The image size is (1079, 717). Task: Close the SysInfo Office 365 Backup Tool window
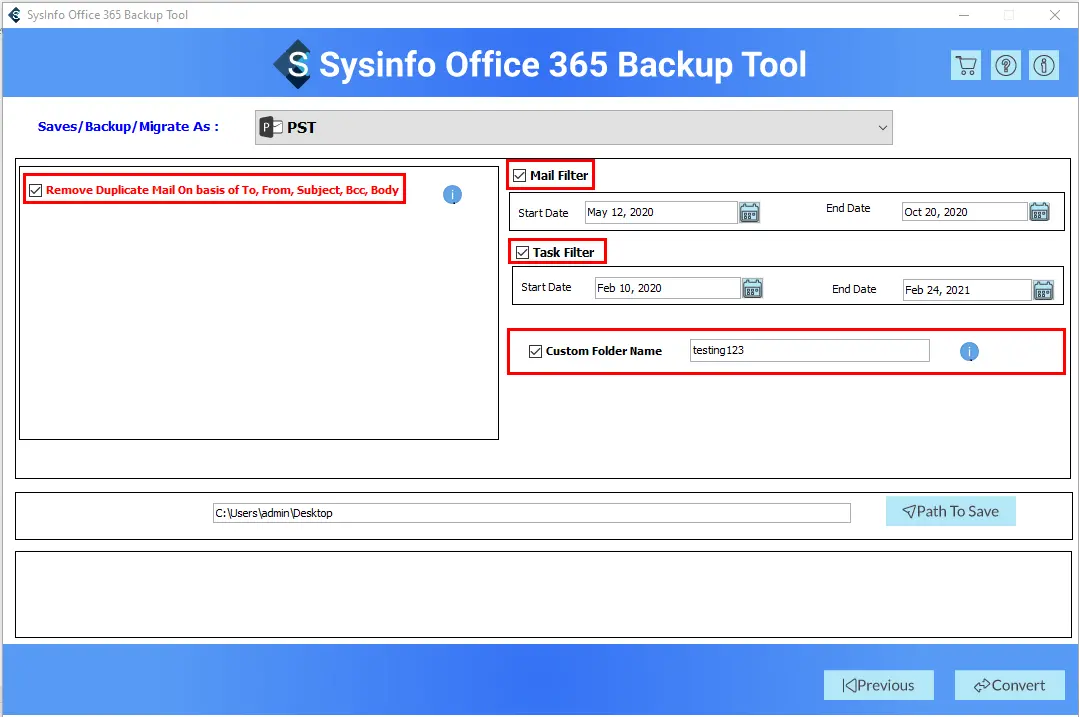1054,14
